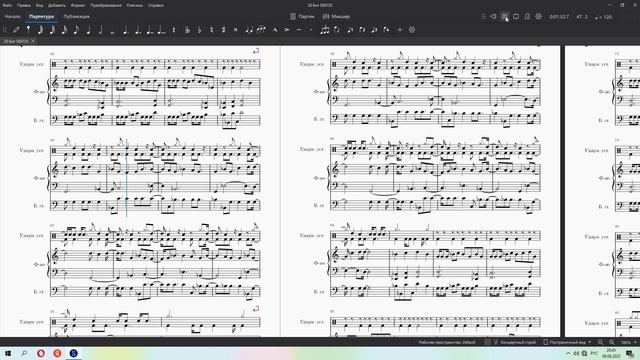Screen dimensions: 640x360
Task: Toggle loop playback
Action: 516,16
